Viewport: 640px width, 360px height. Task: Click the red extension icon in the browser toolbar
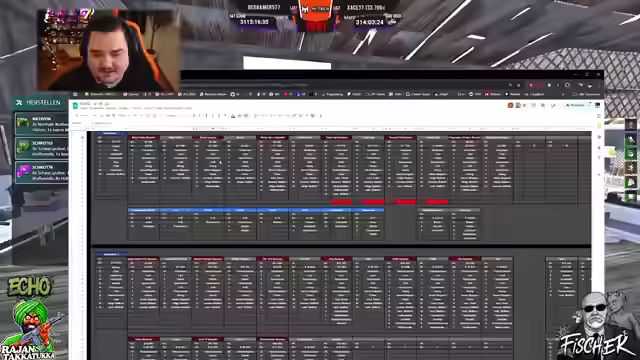pyautogui.click(x=531, y=85)
